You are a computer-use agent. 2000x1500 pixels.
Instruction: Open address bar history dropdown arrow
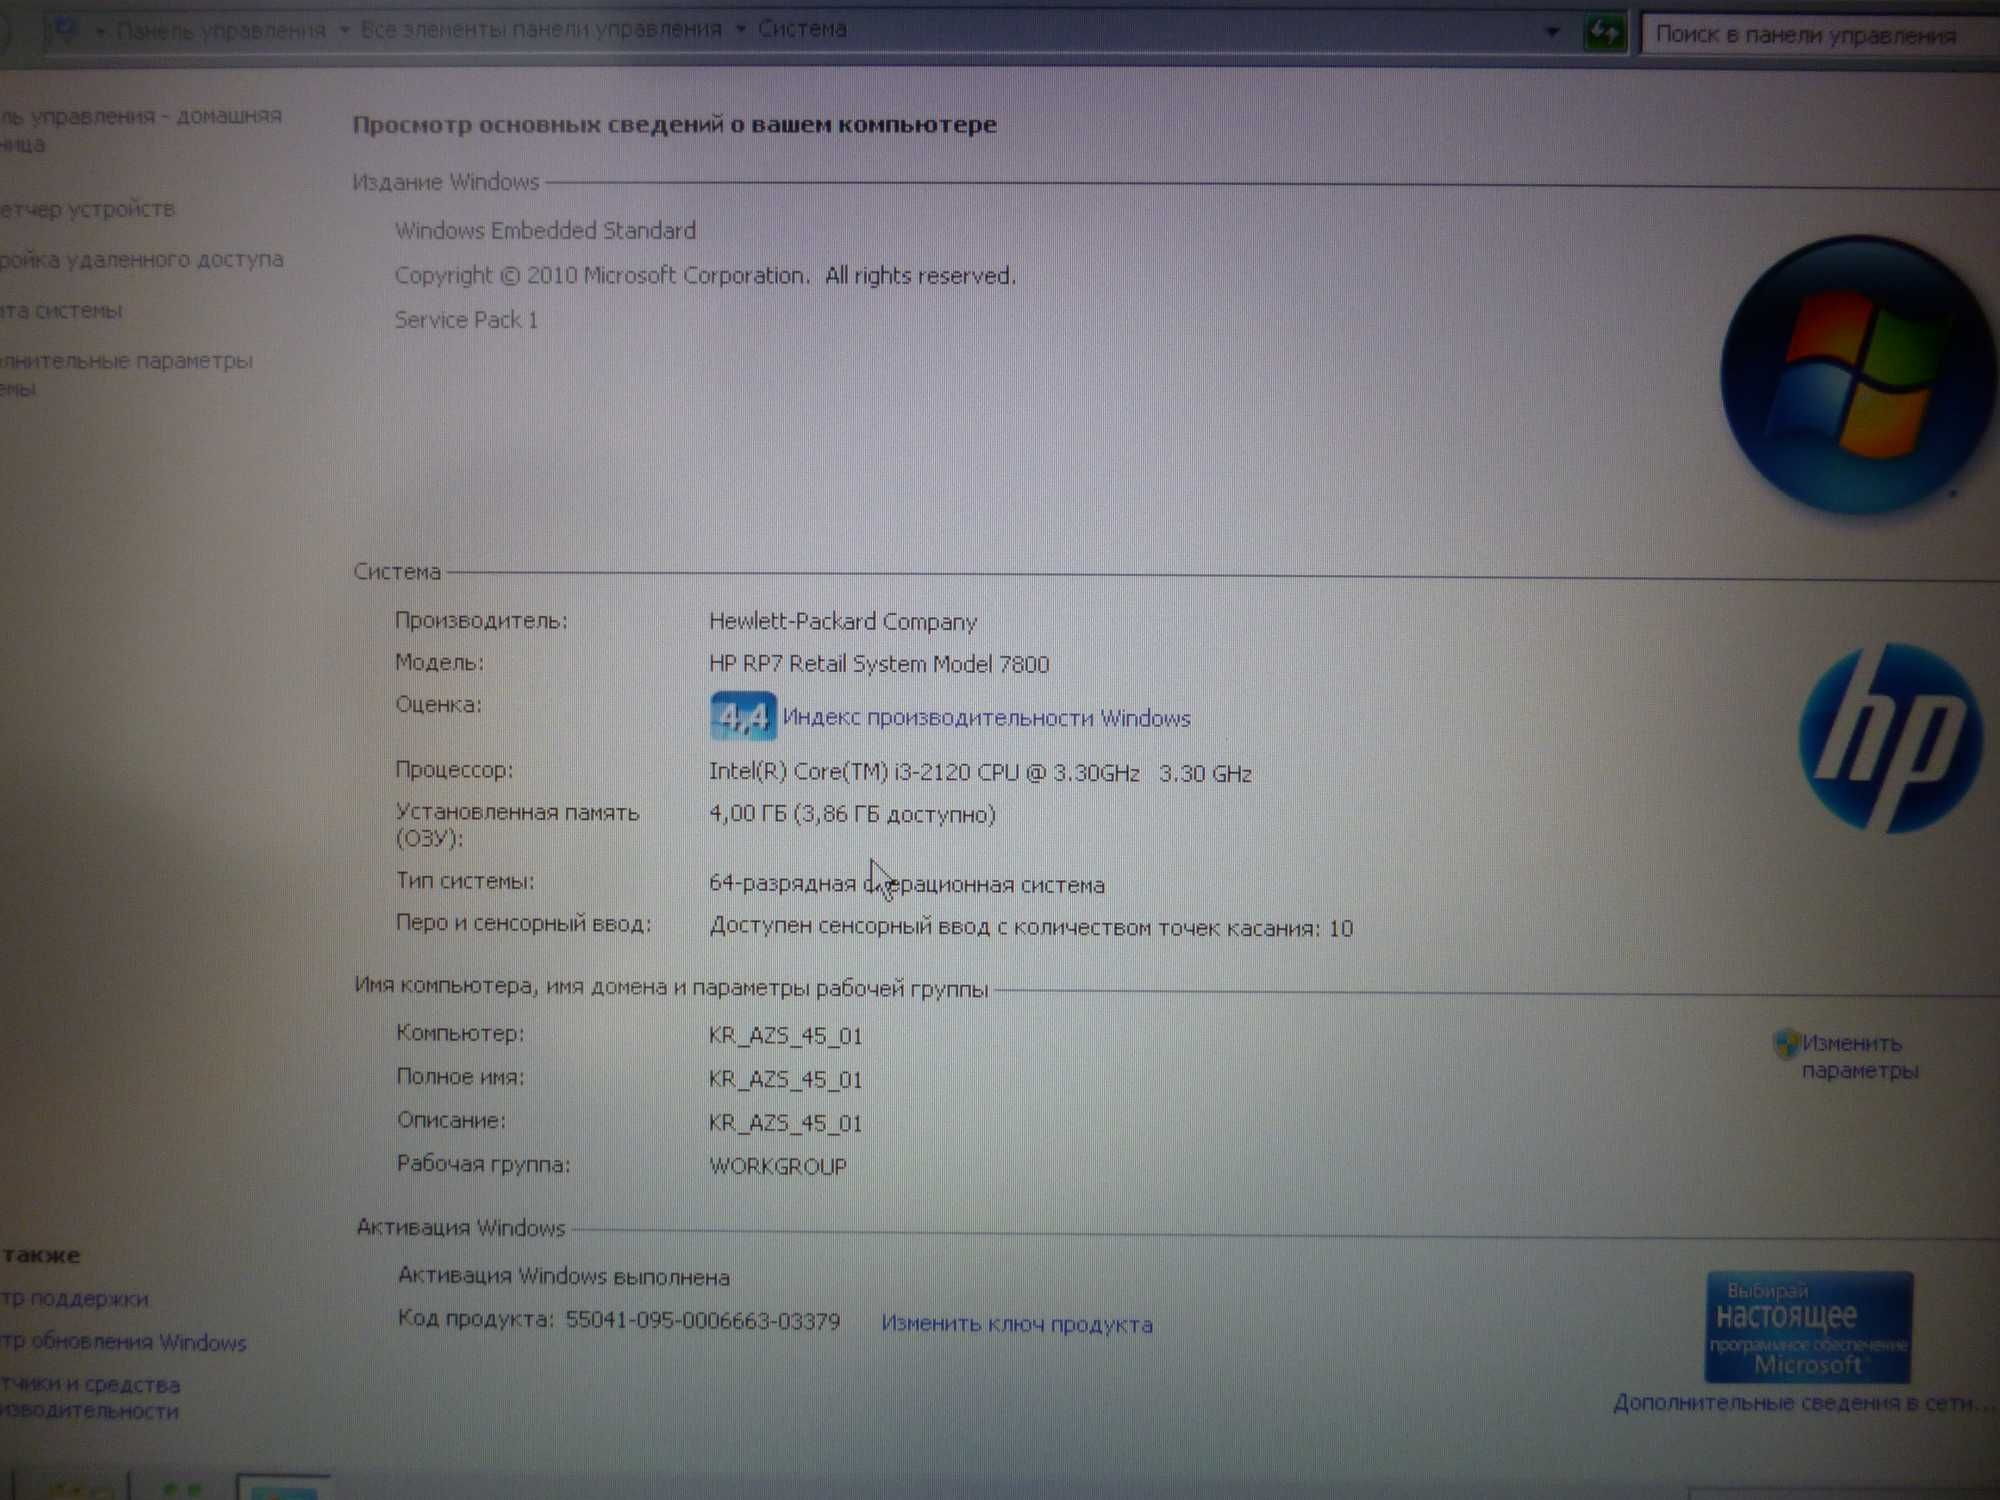[1552, 32]
